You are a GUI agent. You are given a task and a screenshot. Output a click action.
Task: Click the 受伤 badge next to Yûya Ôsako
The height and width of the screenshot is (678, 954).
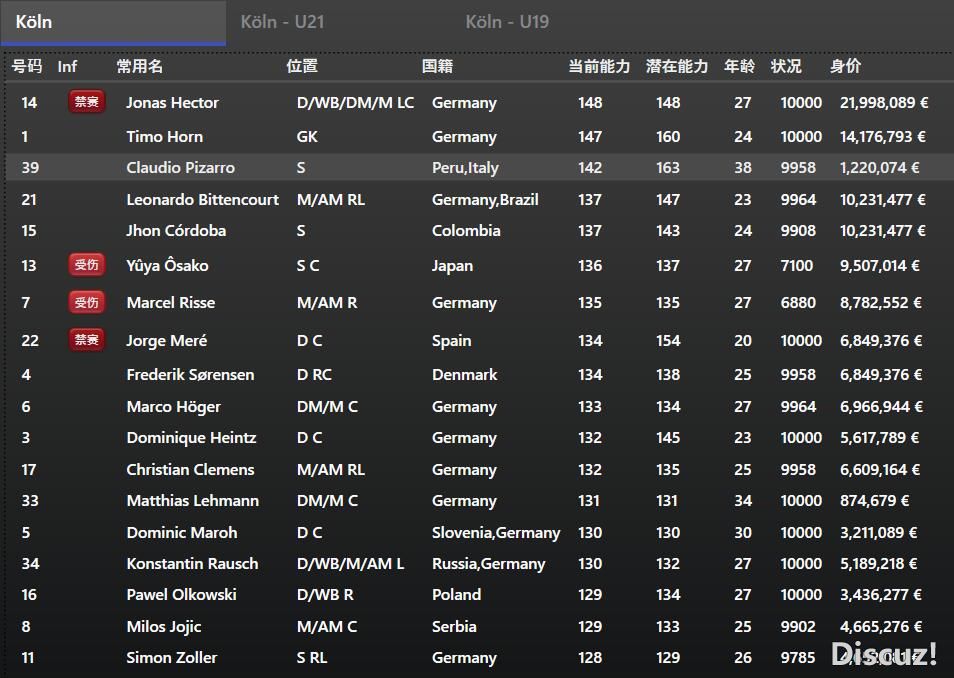[x=86, y=265]
